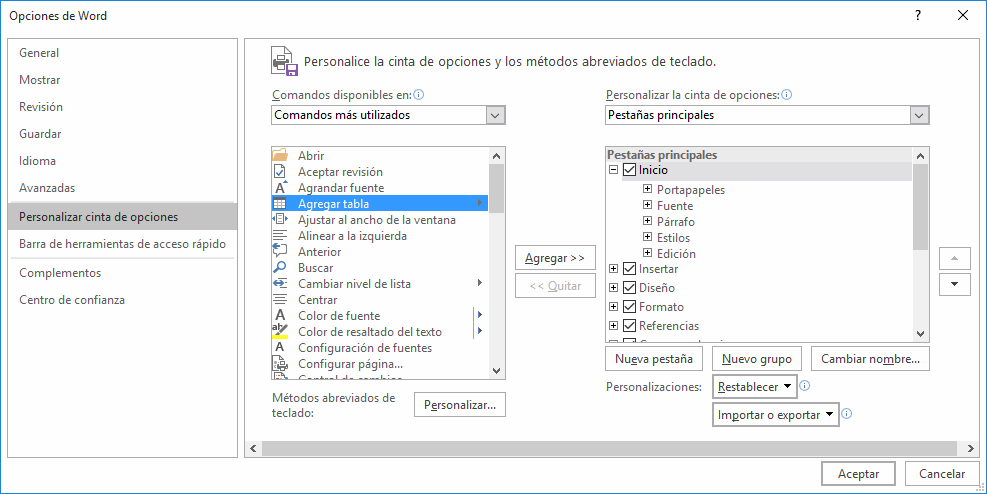Click the Personalizar keyboard shortcuts button

coord(460,405)
